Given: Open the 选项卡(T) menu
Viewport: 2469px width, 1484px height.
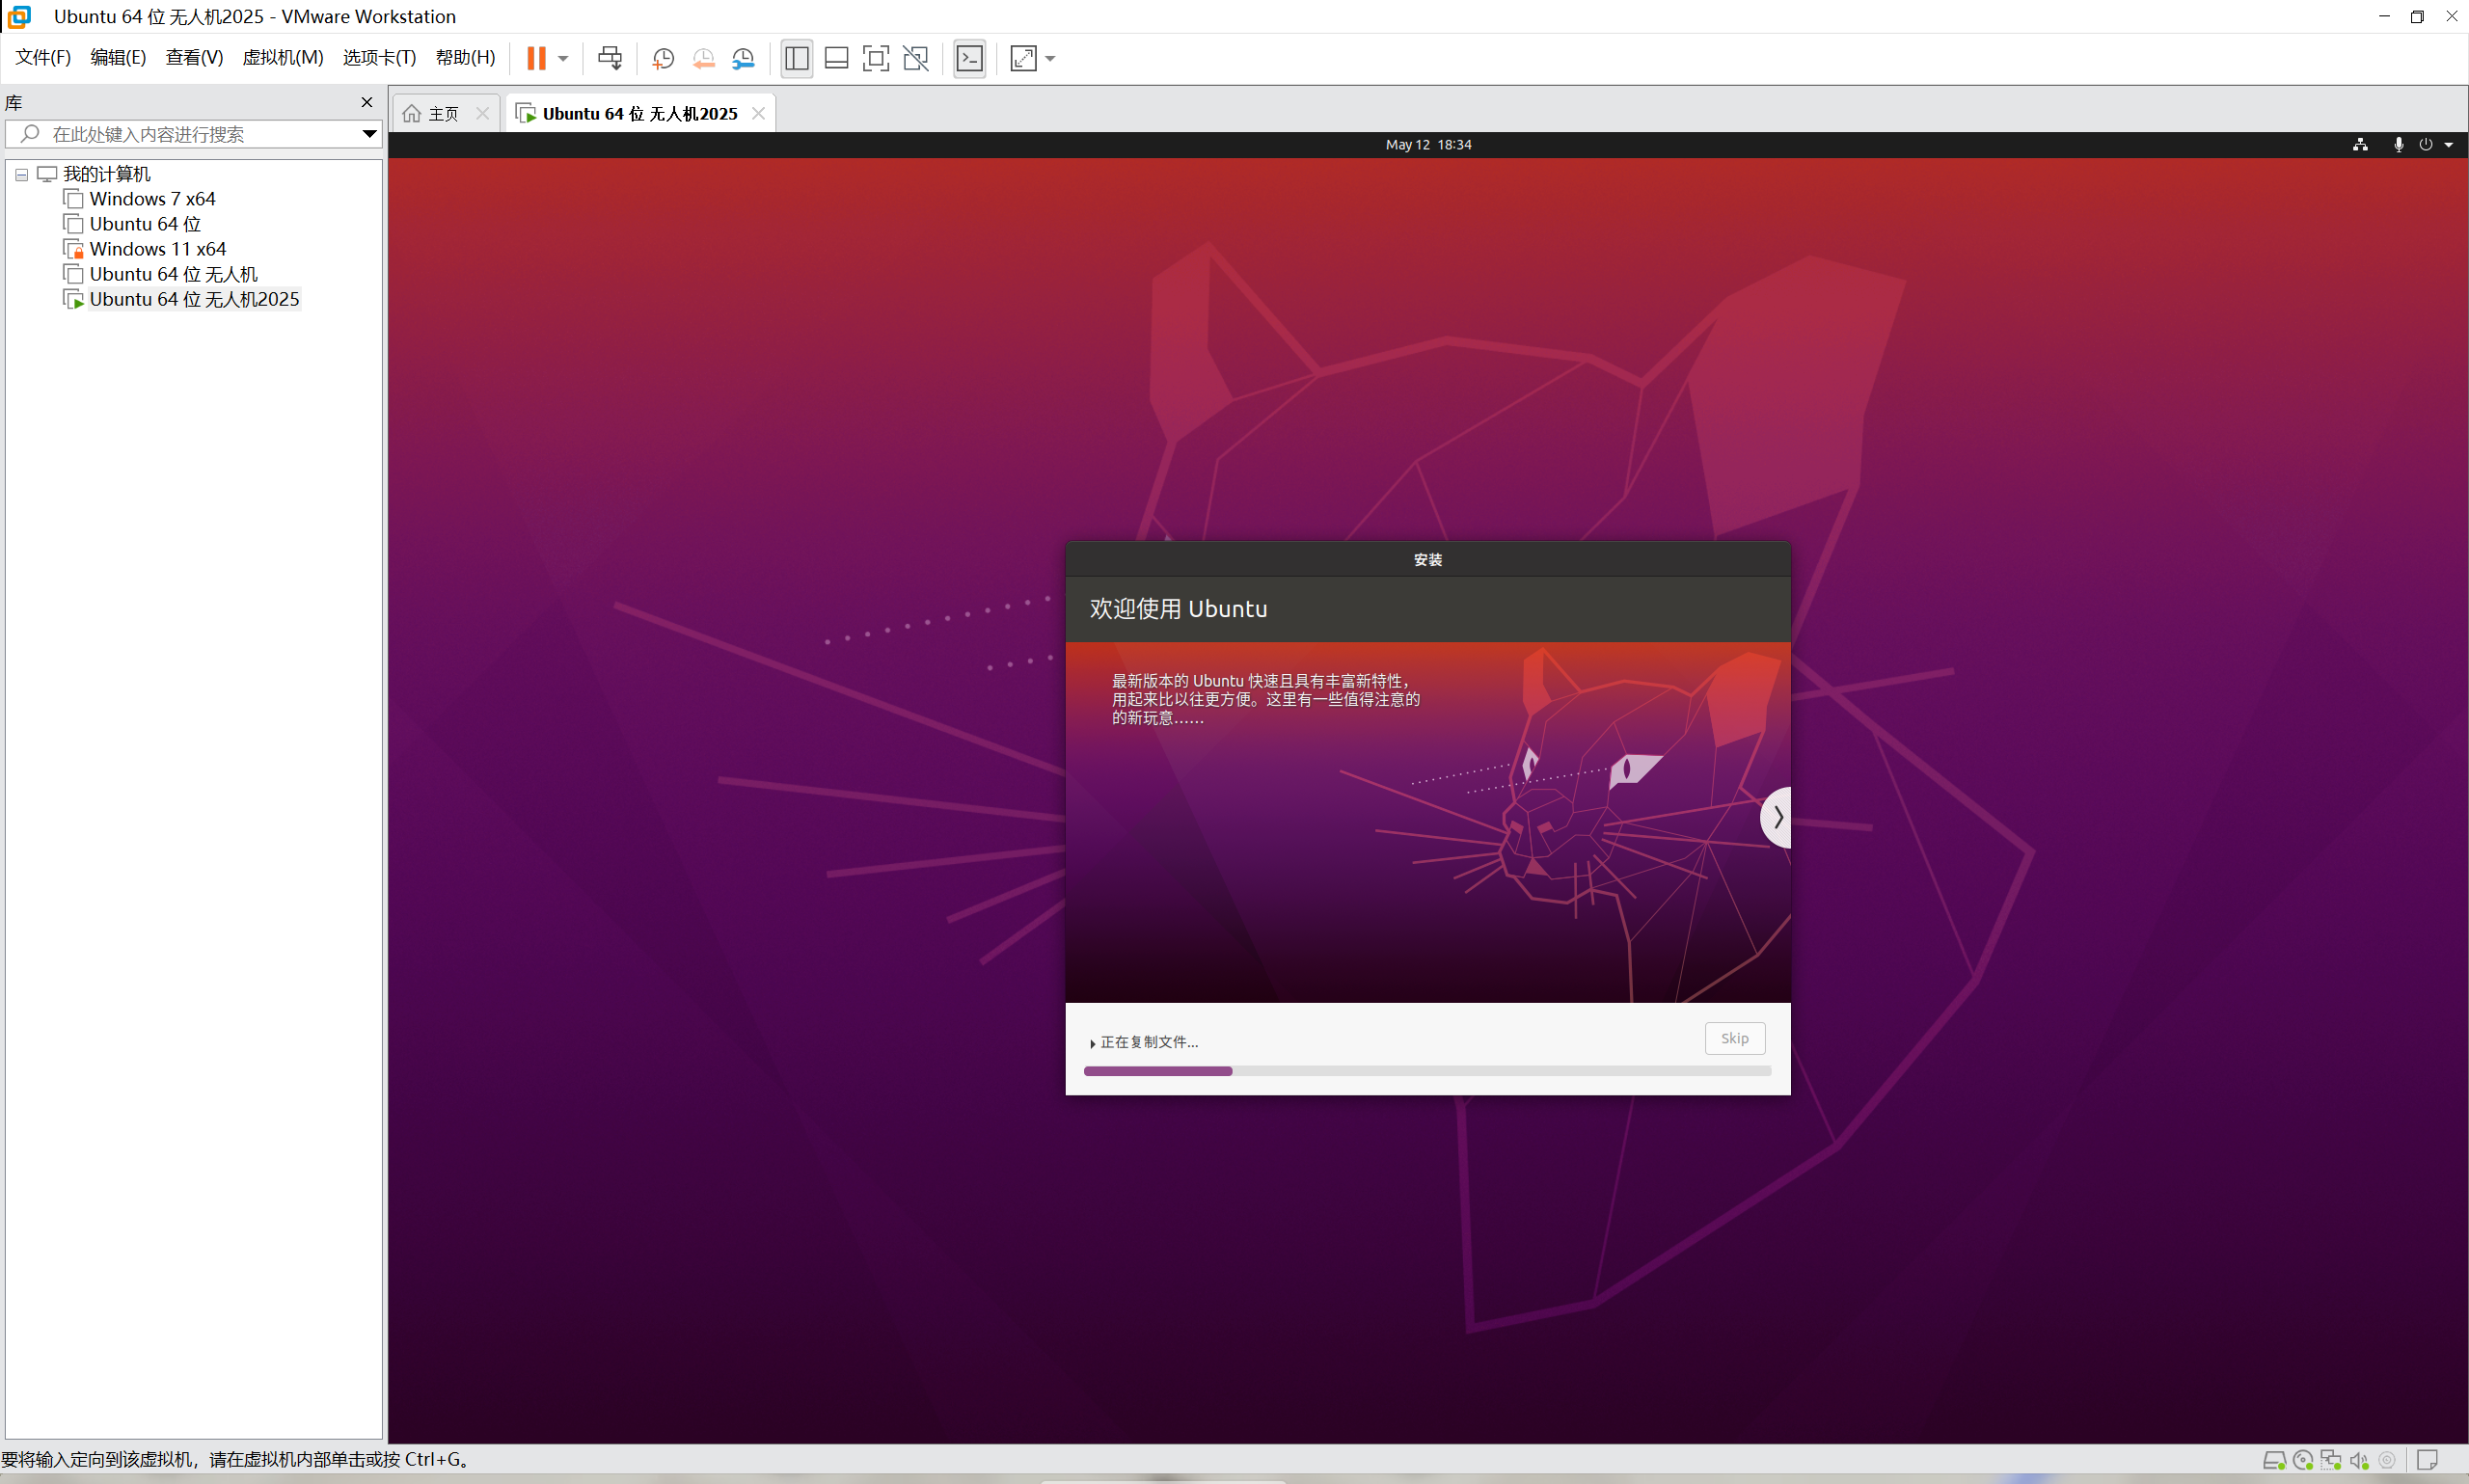Looking at the screenshot, I should click(x=379, y=57).
